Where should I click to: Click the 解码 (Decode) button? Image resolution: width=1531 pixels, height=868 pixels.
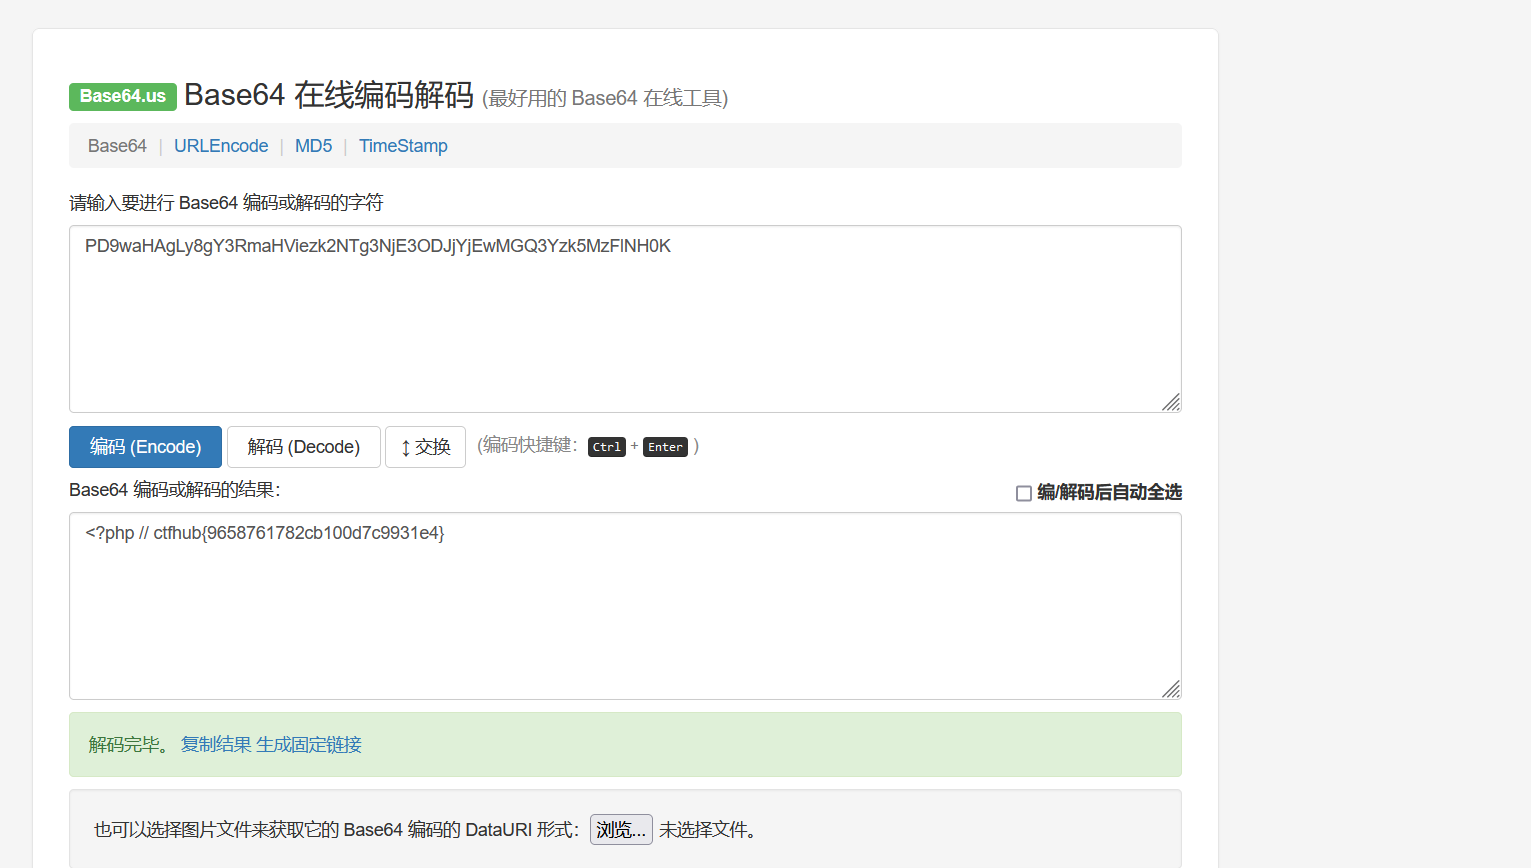(x=303, y=447)
